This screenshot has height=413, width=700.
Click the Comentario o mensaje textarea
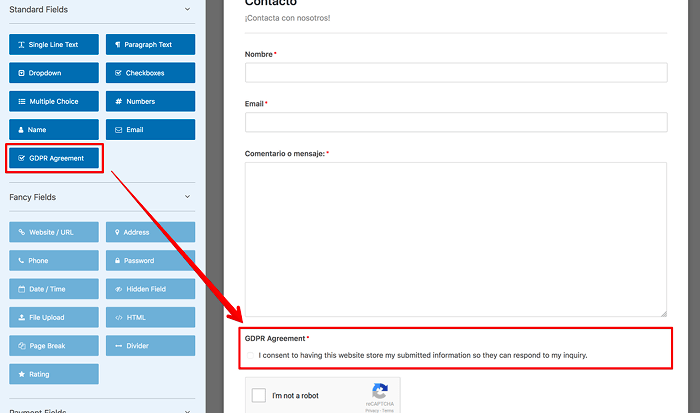456,239
